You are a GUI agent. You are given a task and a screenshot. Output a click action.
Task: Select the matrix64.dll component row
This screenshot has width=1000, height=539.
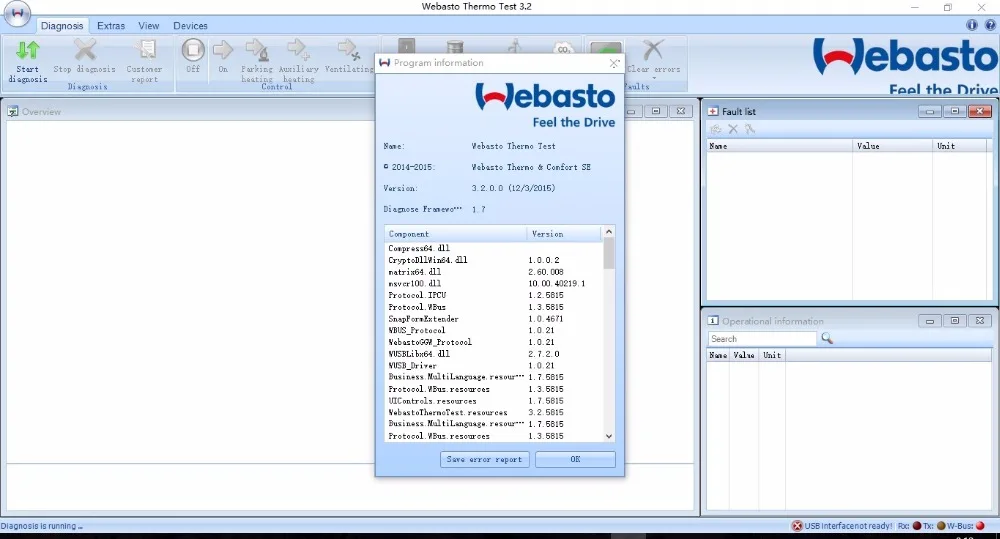pyautogui.click(x=494, y=272)
